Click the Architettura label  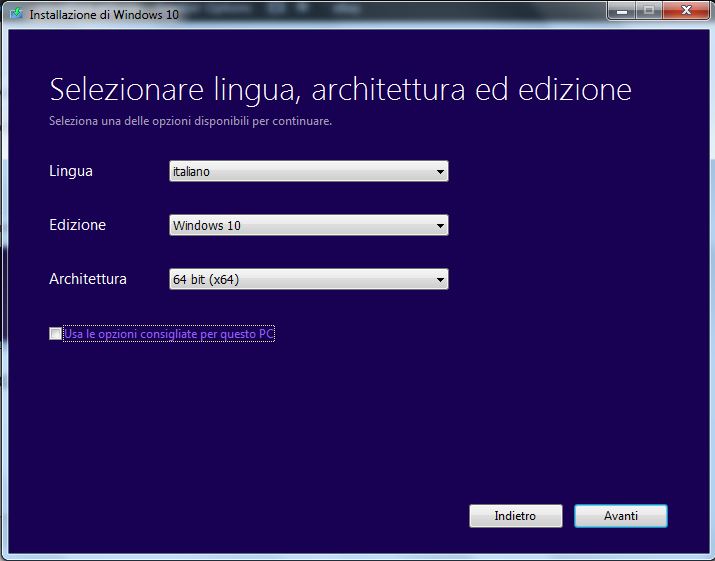(x=88, y=279)
